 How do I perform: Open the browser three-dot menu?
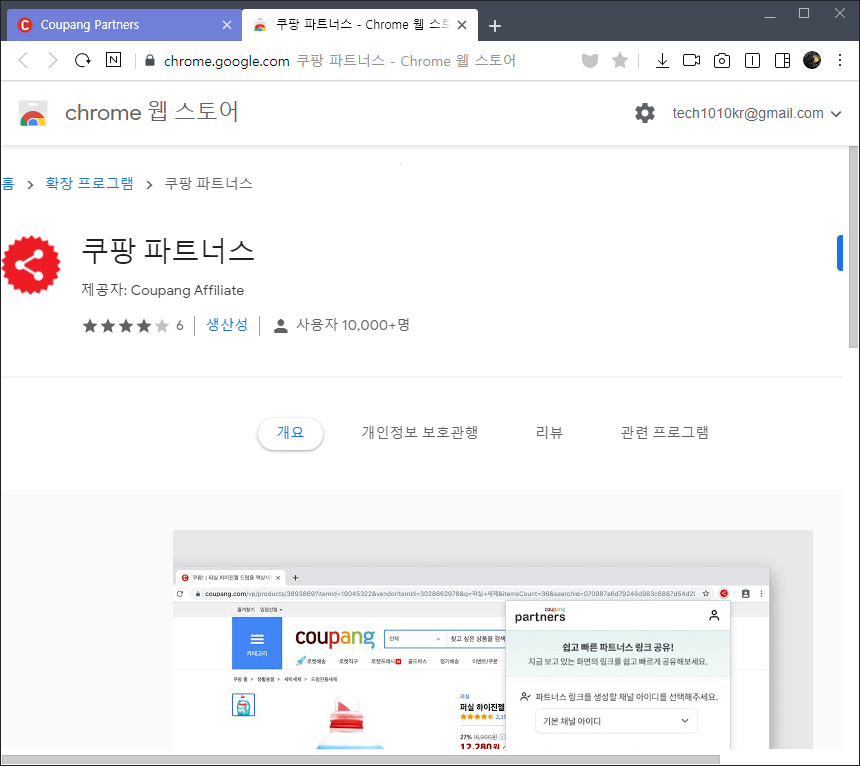[840, 60]
